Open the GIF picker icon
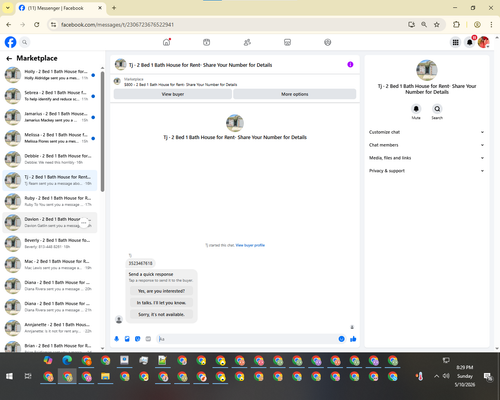The image size is (500, 400). coord(148,339)
